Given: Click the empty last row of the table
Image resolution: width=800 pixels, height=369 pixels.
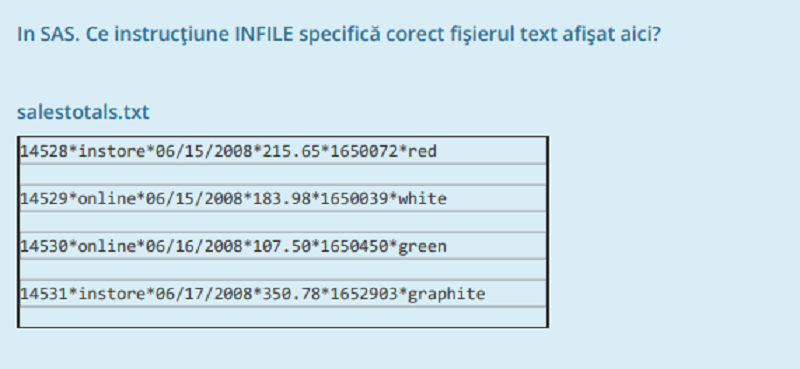Looking at the screenshot, I should [283, 316].
